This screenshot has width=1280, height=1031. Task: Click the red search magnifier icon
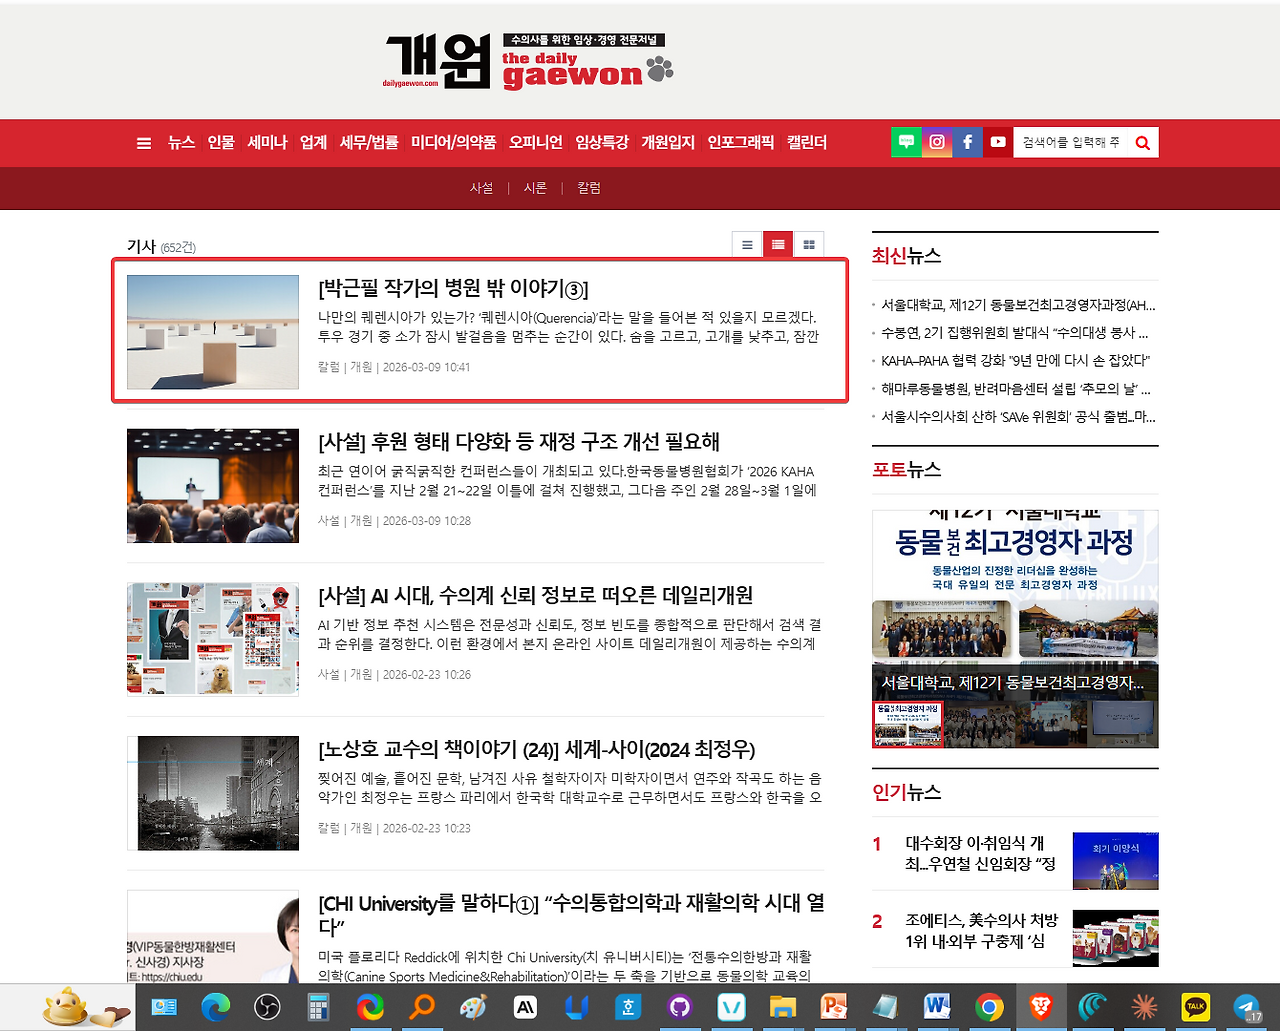[x=1143, y=143]
